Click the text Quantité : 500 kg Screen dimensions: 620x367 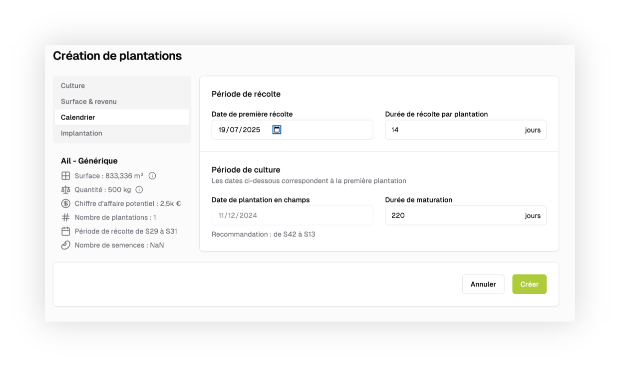tap(103, 190)
